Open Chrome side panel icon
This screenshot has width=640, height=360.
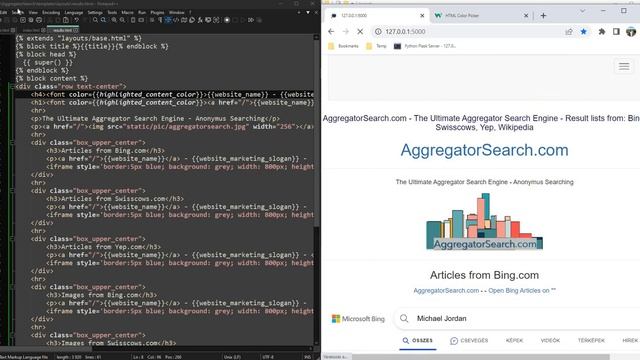click(x=616, y=31)
